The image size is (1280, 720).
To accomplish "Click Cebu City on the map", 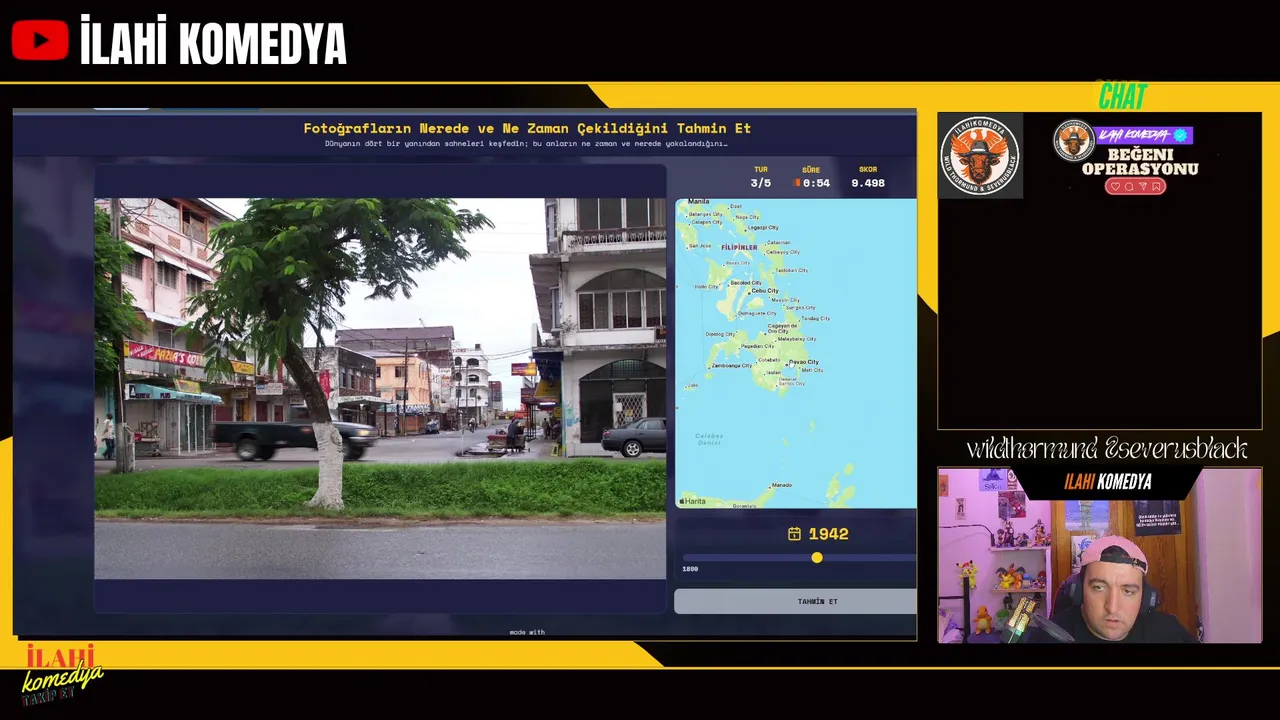I will point(765,291).
